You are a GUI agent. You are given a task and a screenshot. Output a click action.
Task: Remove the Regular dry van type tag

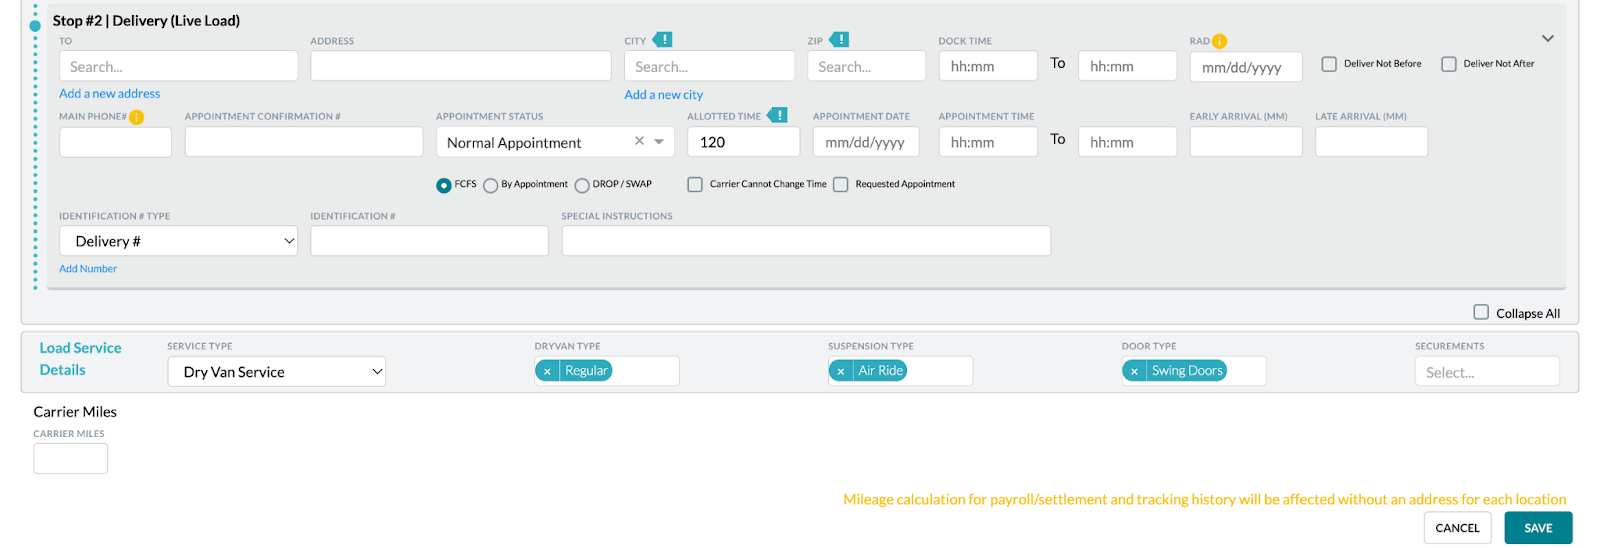(x=547, y=371)
